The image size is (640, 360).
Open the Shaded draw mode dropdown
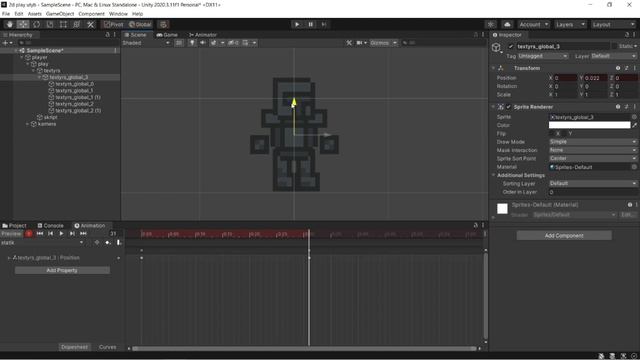pyautogui.click(x=146, y=43)
